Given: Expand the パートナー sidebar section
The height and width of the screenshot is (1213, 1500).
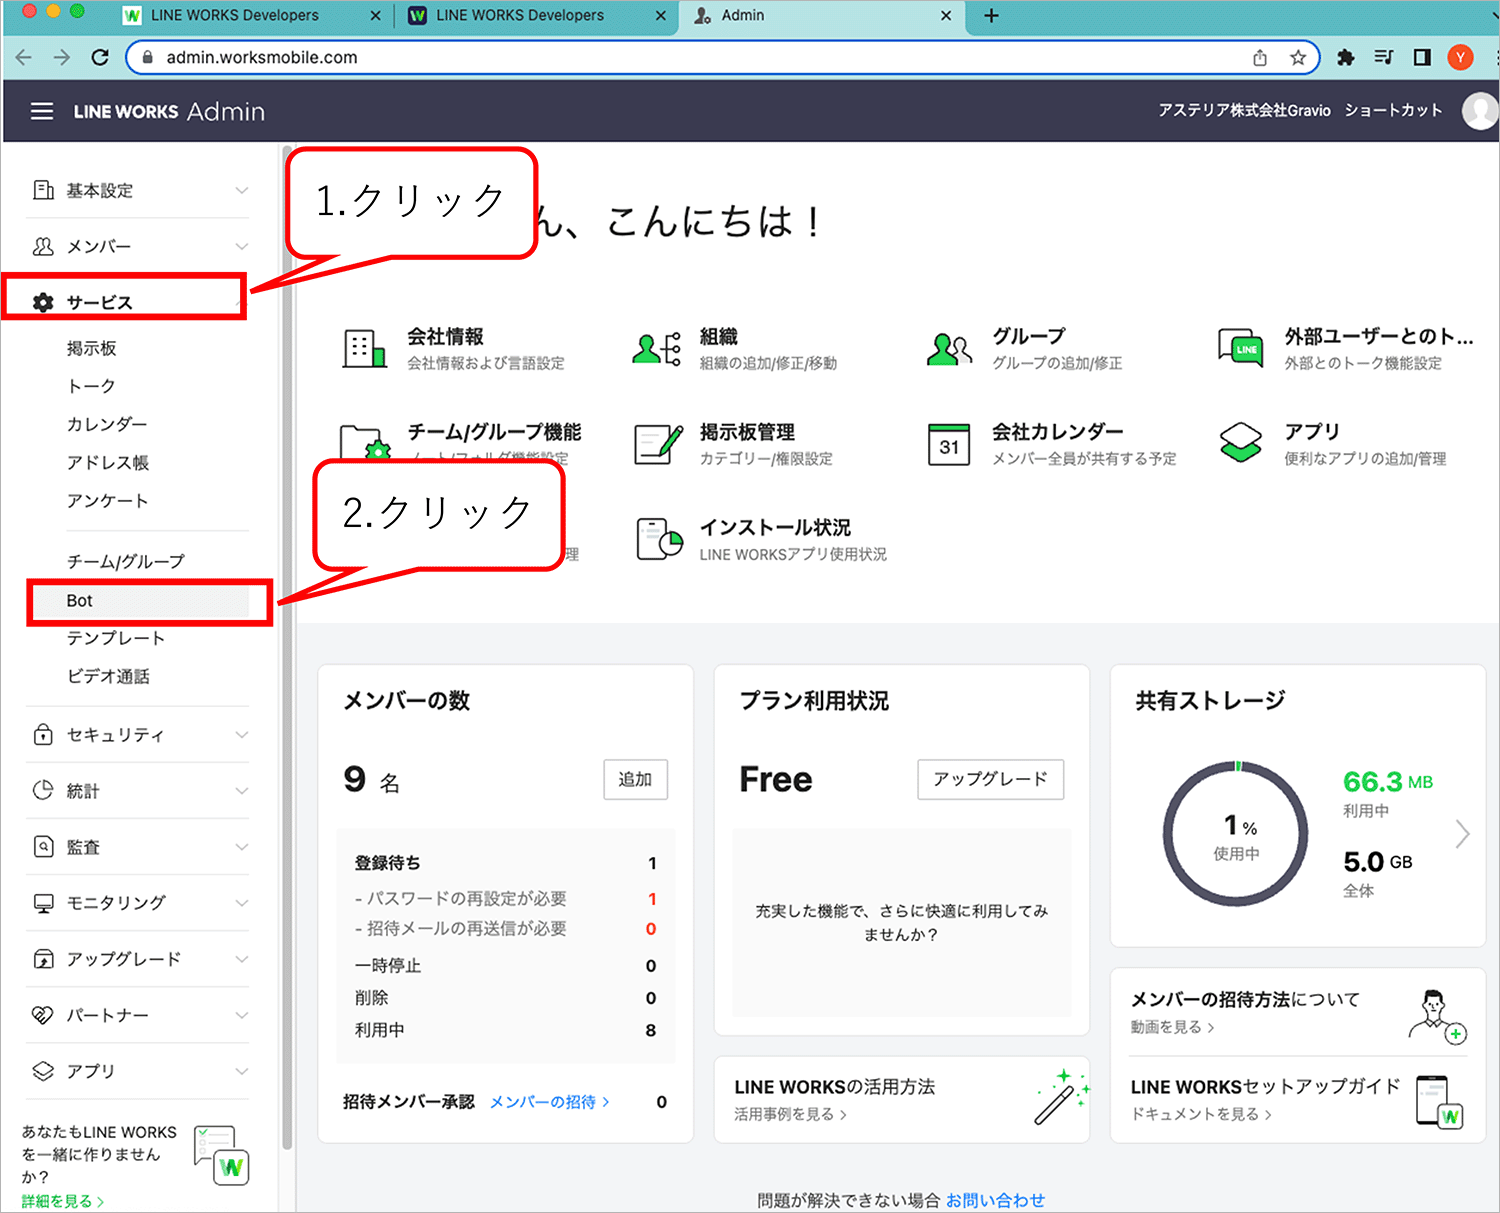Looking at the screenshot, I should click(x=241, y=1015).
